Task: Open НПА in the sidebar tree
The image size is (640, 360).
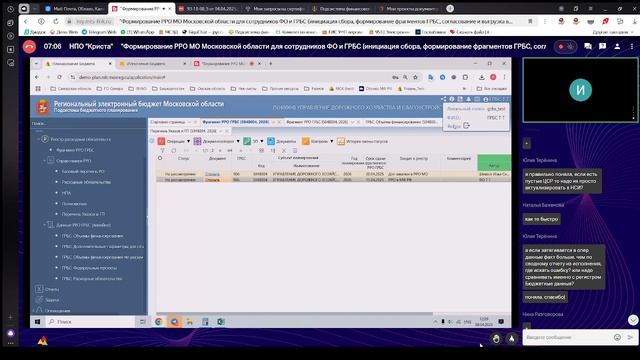Action: [66, 193]
